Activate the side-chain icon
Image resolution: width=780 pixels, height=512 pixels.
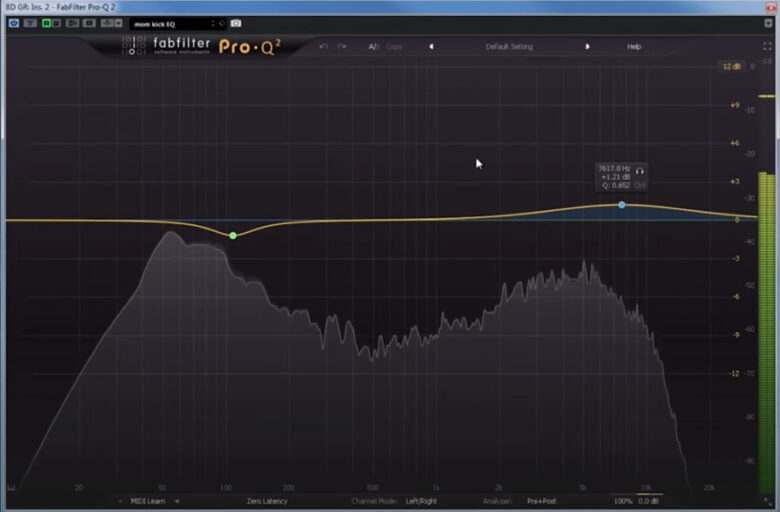coord(107,23)
